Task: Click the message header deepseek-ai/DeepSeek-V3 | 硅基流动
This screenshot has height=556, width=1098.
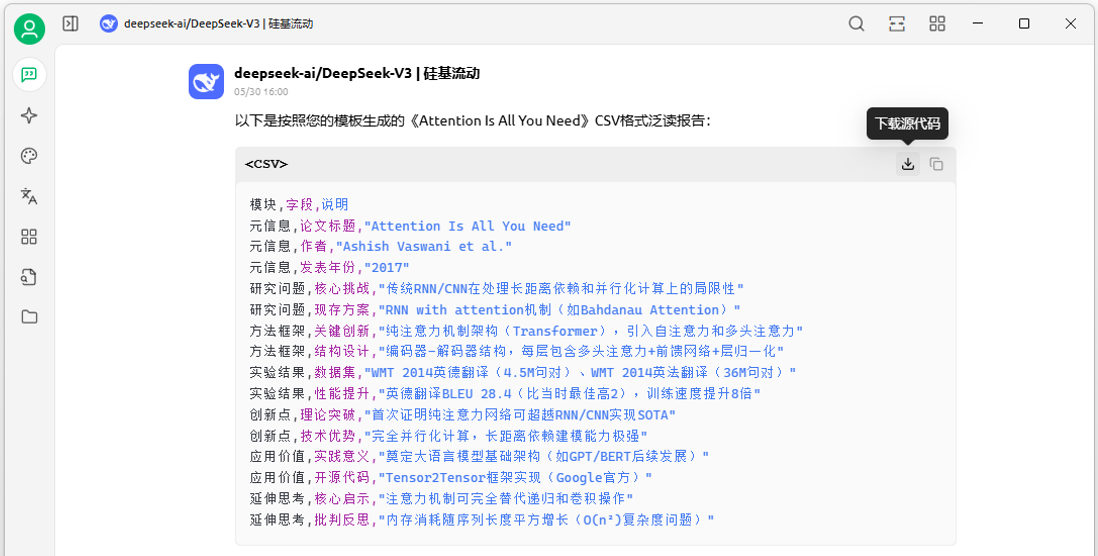Action: (x=357, y=74)
